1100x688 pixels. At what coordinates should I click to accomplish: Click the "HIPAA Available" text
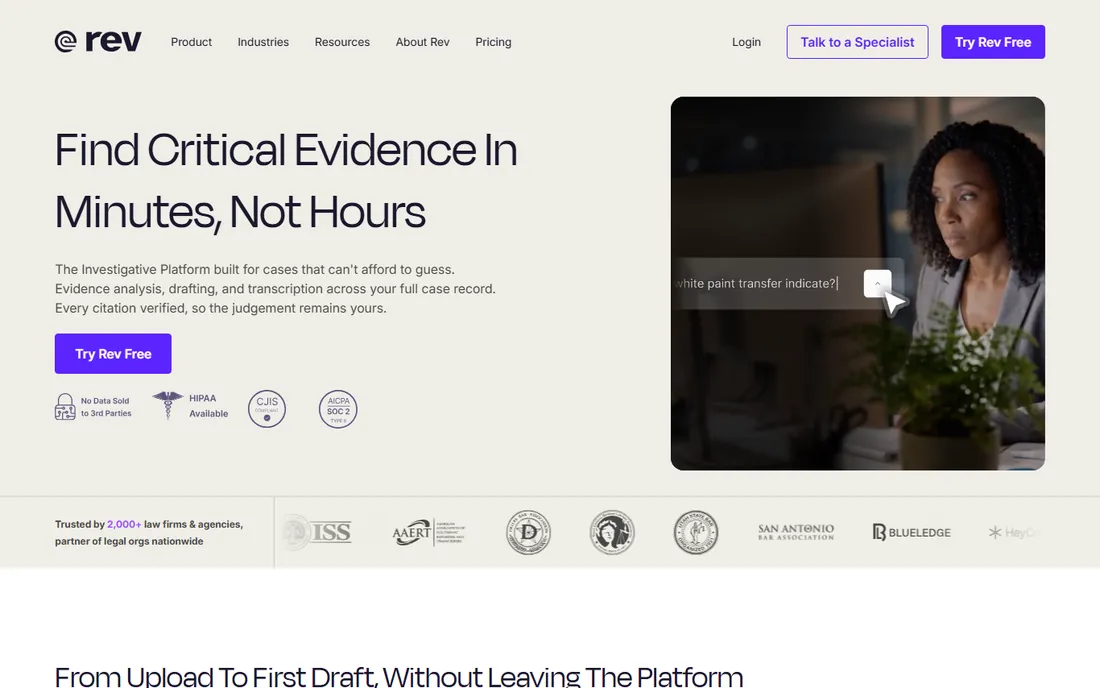coord(208,406)
